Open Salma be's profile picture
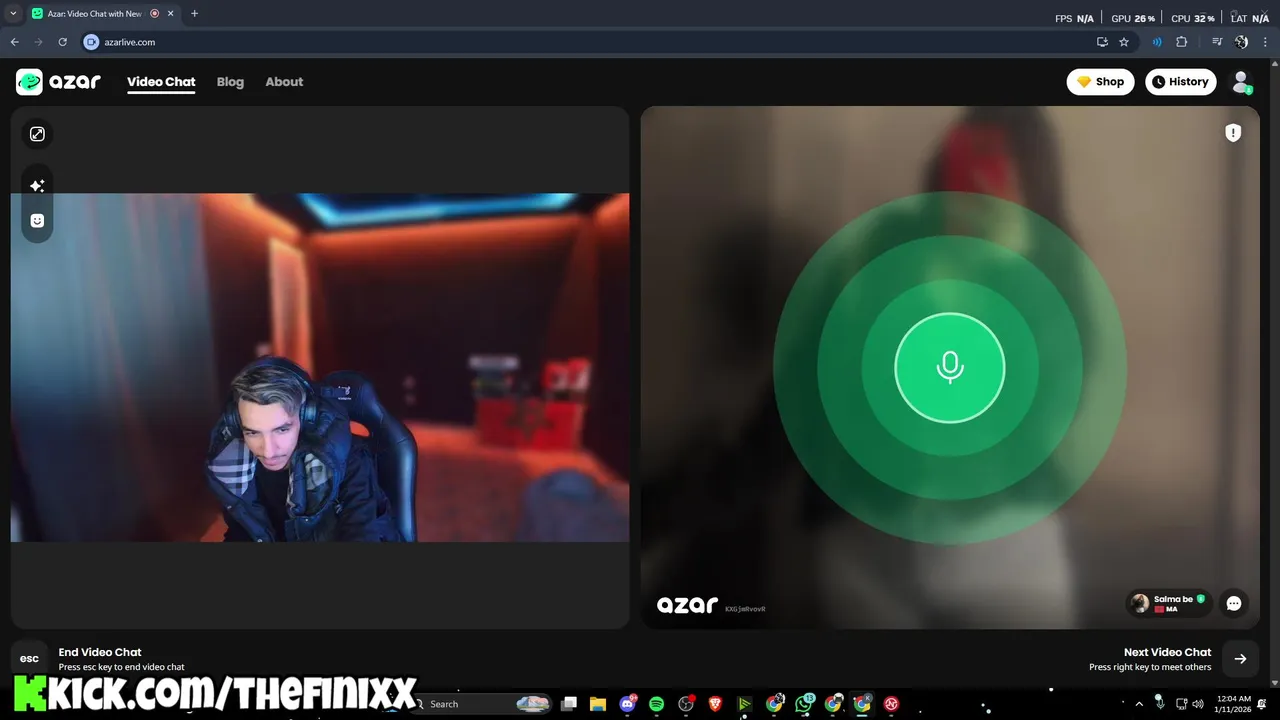This screenshot has height=720, width=1280. tap(1140, 603)
